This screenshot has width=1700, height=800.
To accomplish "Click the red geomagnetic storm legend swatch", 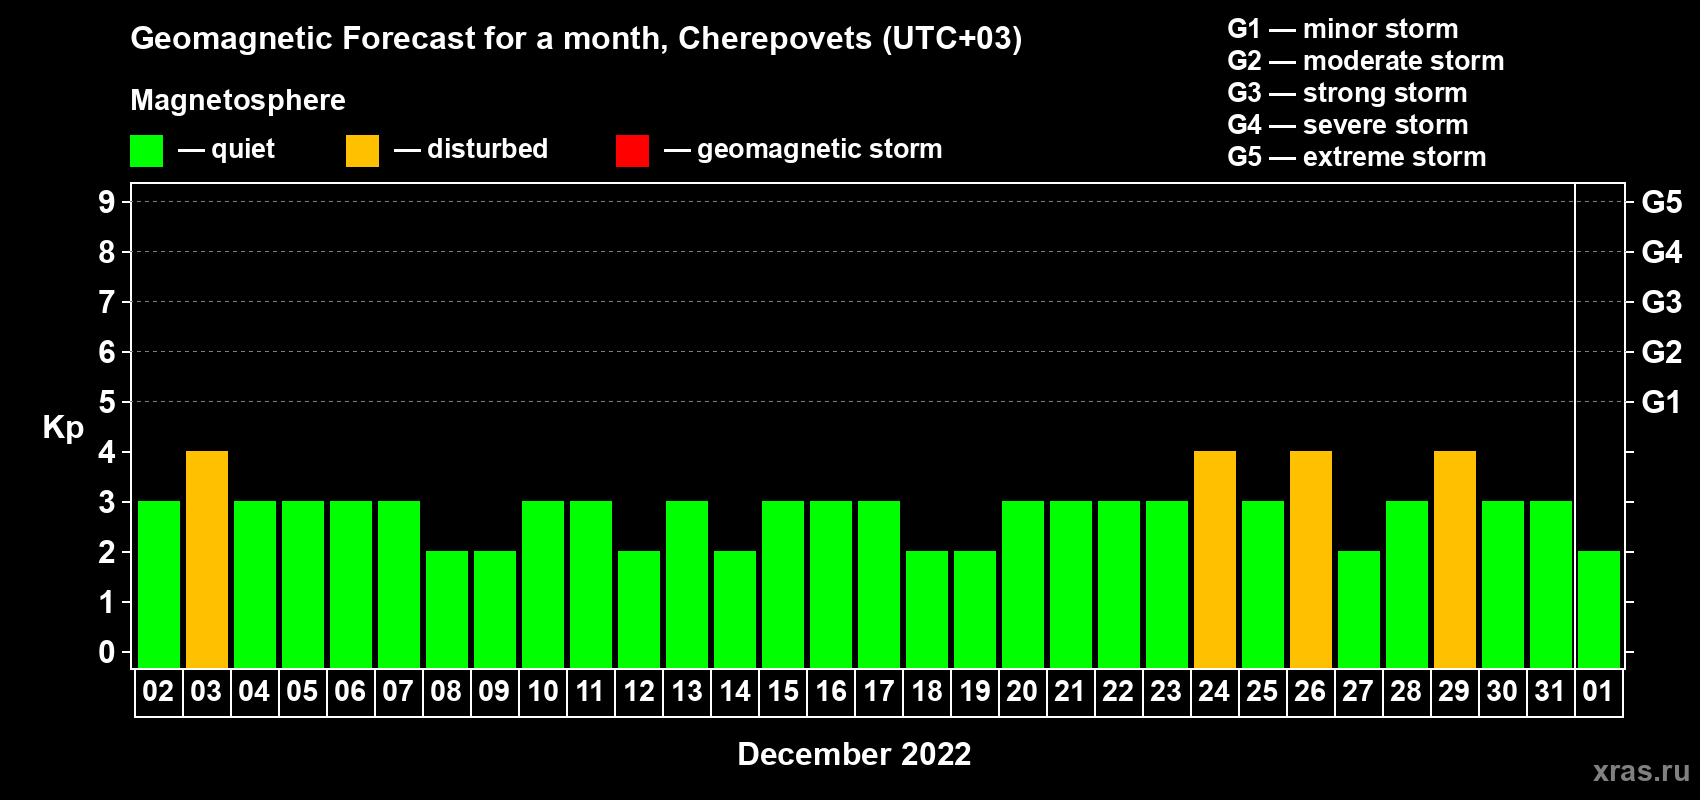I will click(632, 151).
